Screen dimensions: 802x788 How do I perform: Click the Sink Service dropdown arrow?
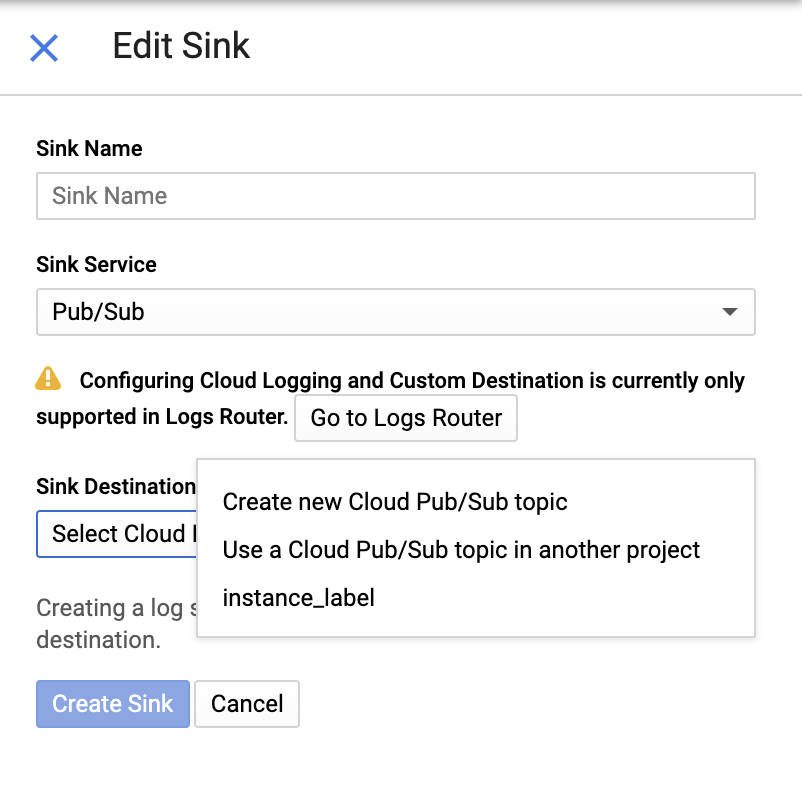point(730,312)
